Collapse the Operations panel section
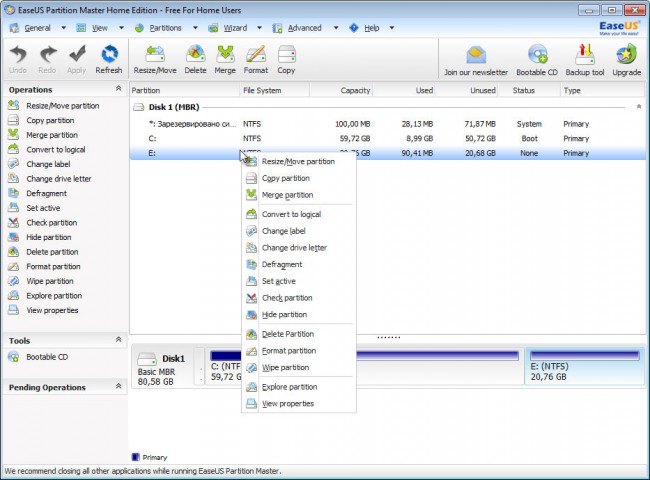Screen dimensions: 650x480 (x=119, y=90)
